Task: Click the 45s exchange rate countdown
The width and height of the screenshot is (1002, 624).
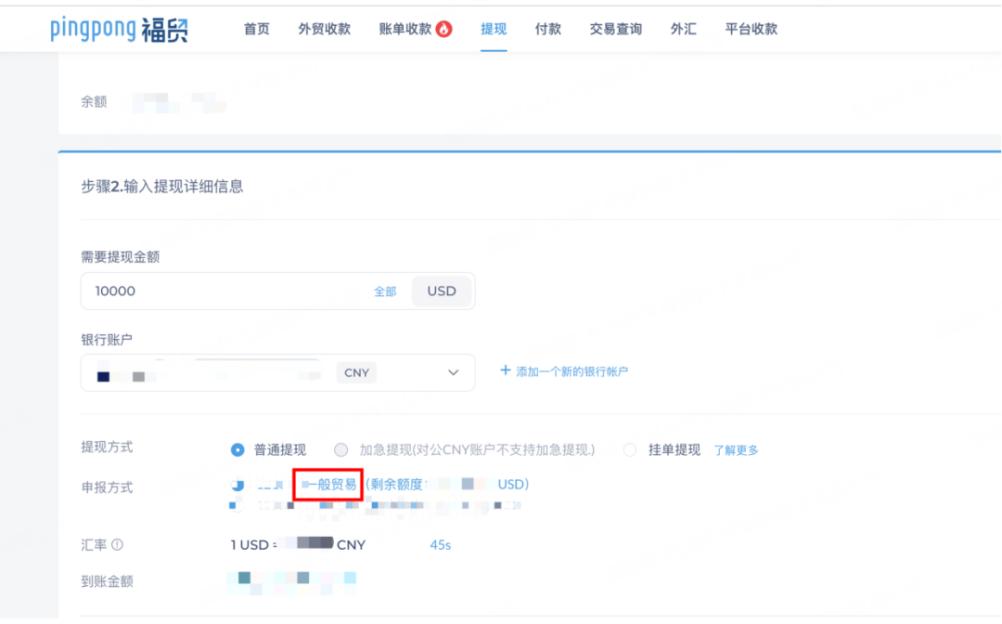Action: (440, 545)
